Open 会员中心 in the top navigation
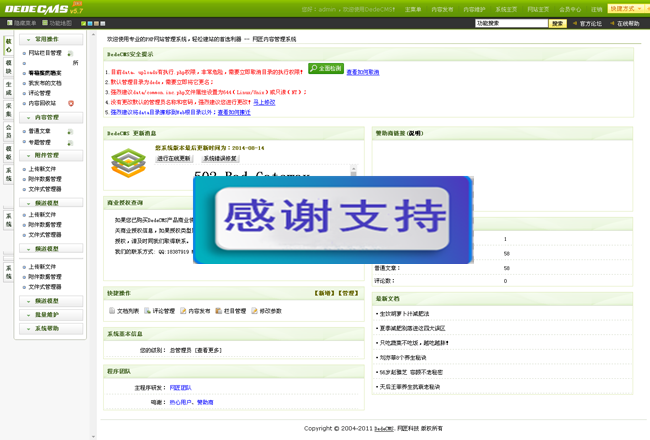This screenshot has height=440, width=650. tap(570, 10)
